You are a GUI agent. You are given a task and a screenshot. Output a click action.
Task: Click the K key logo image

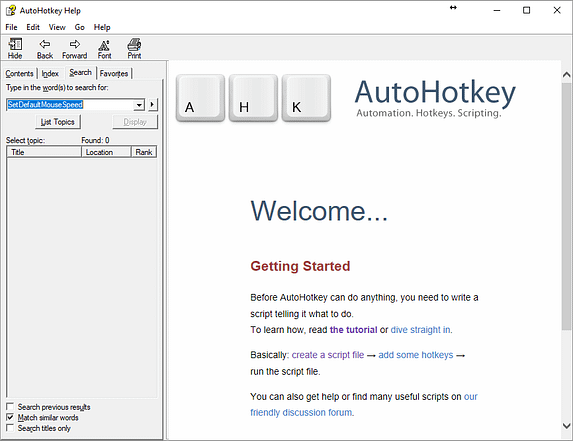coord(306,98)
